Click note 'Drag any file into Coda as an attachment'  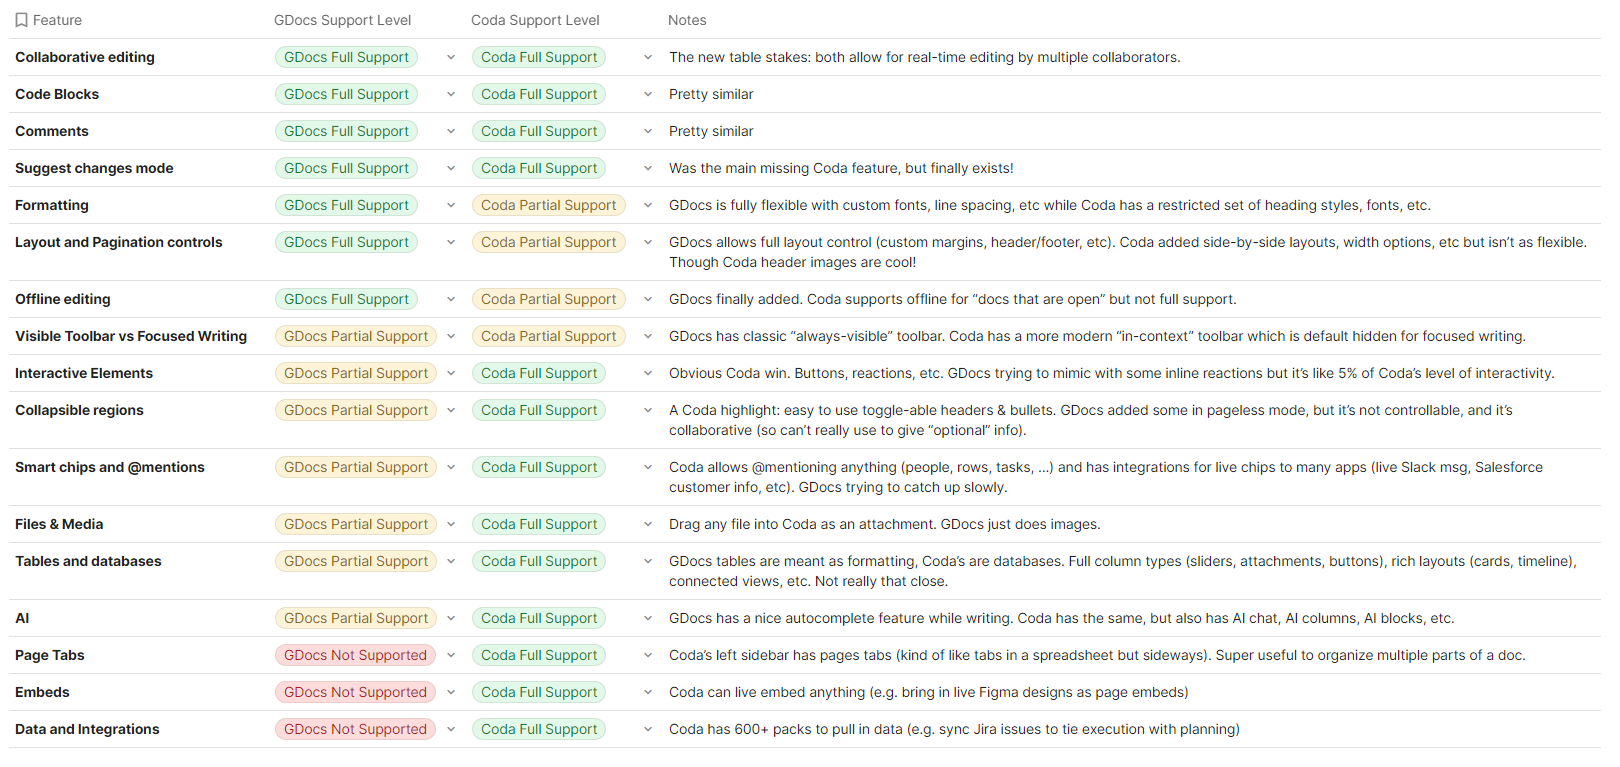click(884, 524)
